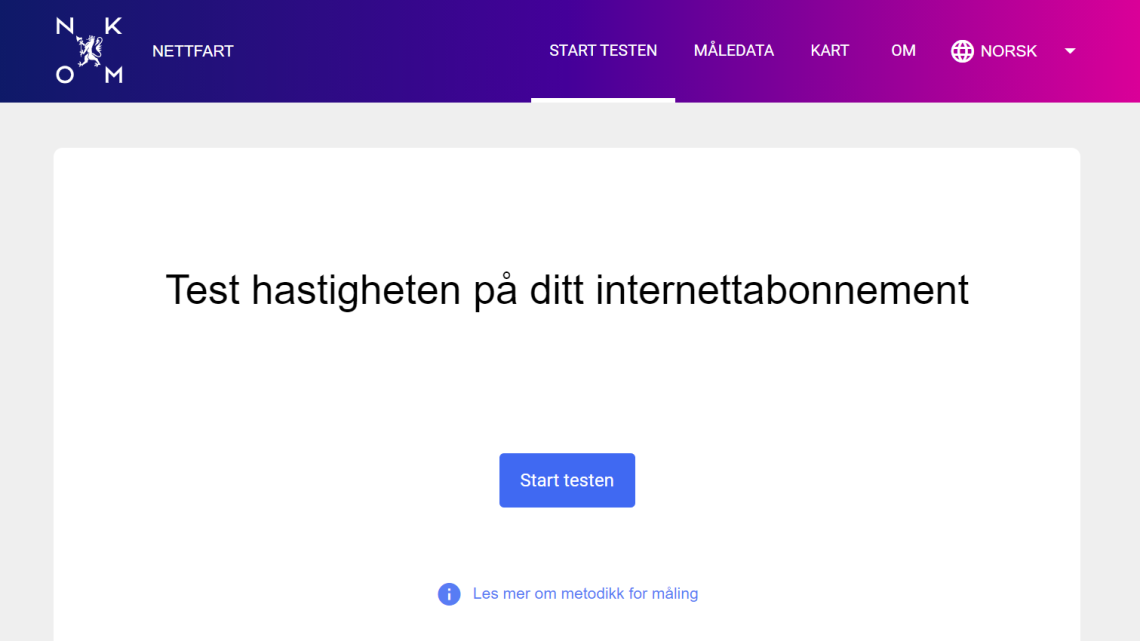Screen dimensions: 1140x641
Task: Click the Nkom logo letters N-K-O-M
Action: pos(89,50)
